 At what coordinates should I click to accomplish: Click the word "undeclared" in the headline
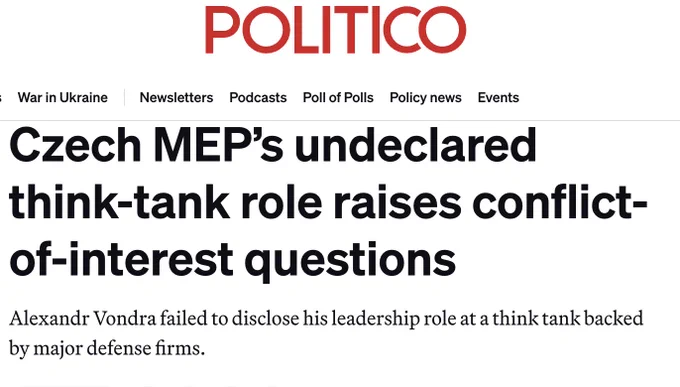(415, 145)
